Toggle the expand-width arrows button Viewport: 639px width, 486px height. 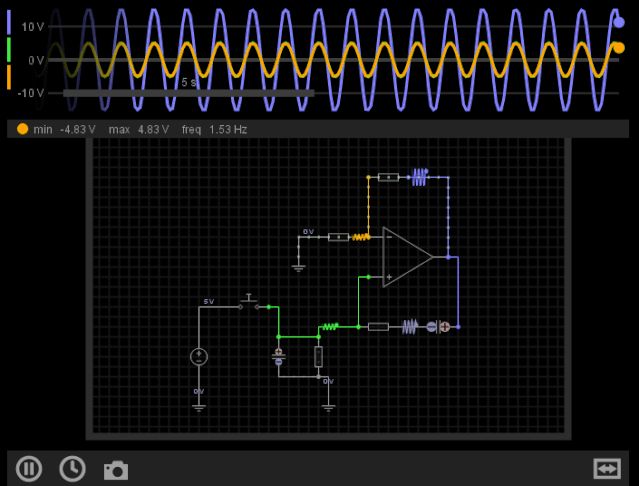[607, 469]
